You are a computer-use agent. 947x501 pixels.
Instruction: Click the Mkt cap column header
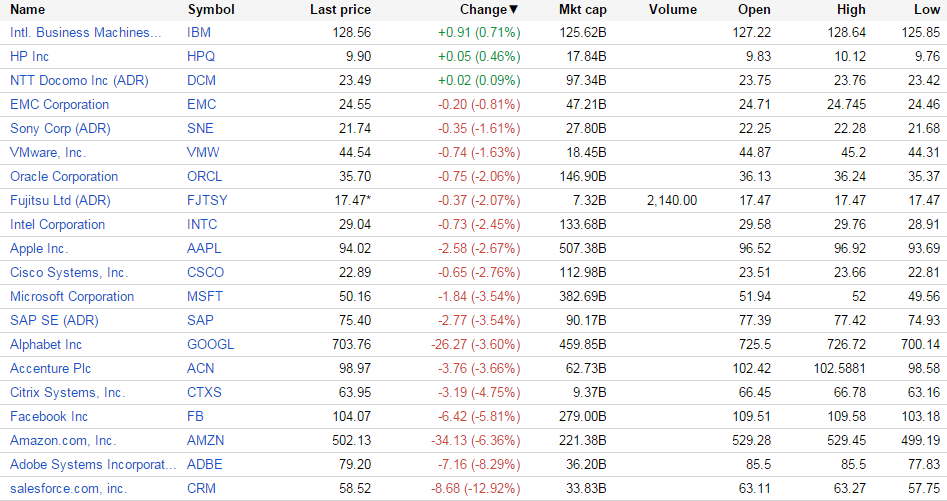[582, 10]
